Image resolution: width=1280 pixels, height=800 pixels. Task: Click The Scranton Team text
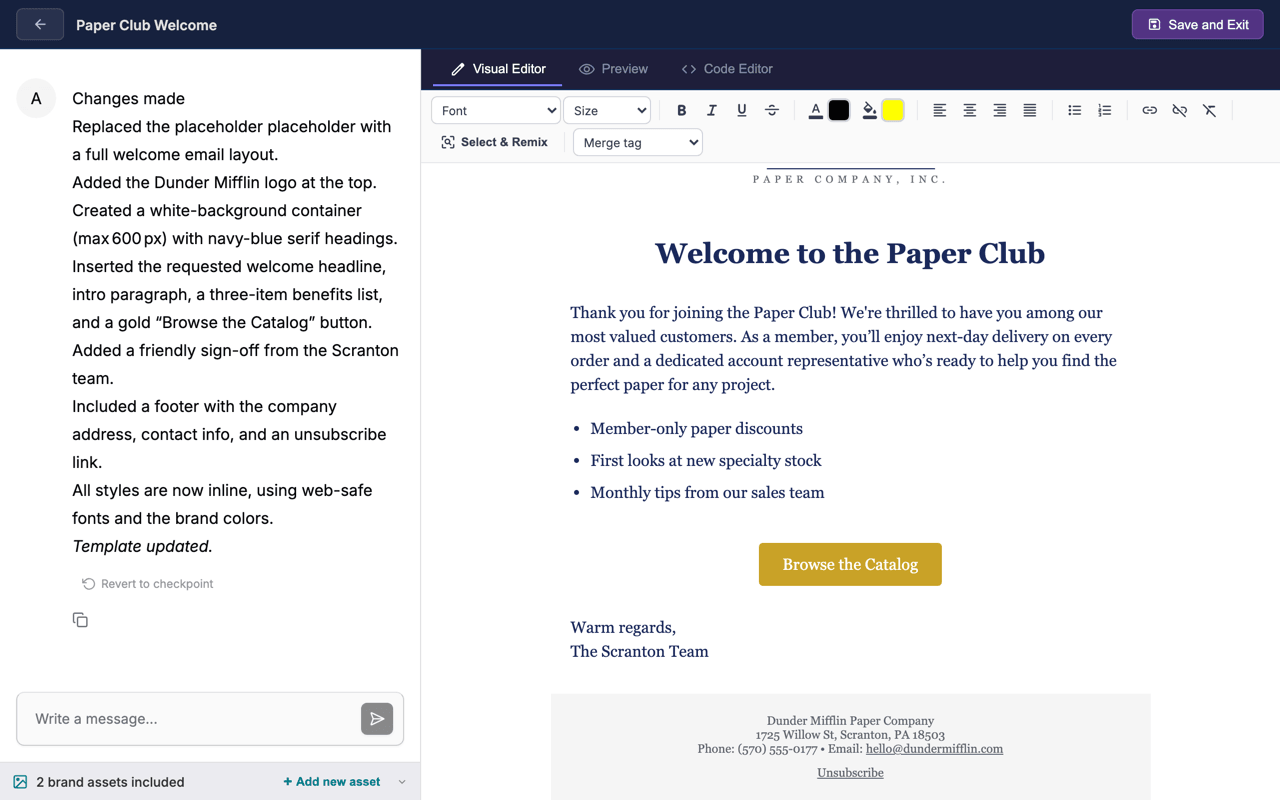[639, 652]
